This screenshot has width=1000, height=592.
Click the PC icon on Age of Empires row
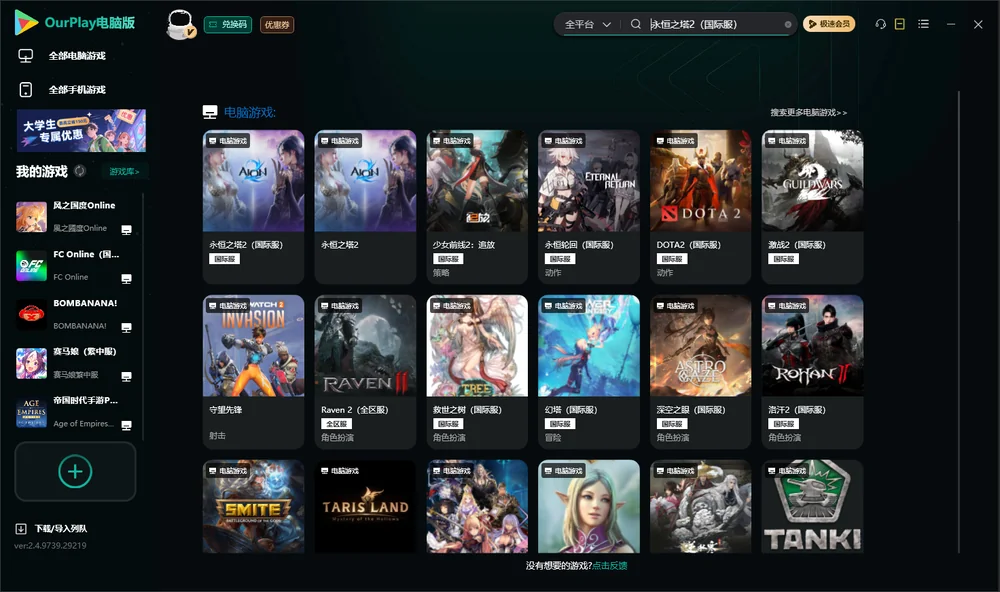click(126, 426)
